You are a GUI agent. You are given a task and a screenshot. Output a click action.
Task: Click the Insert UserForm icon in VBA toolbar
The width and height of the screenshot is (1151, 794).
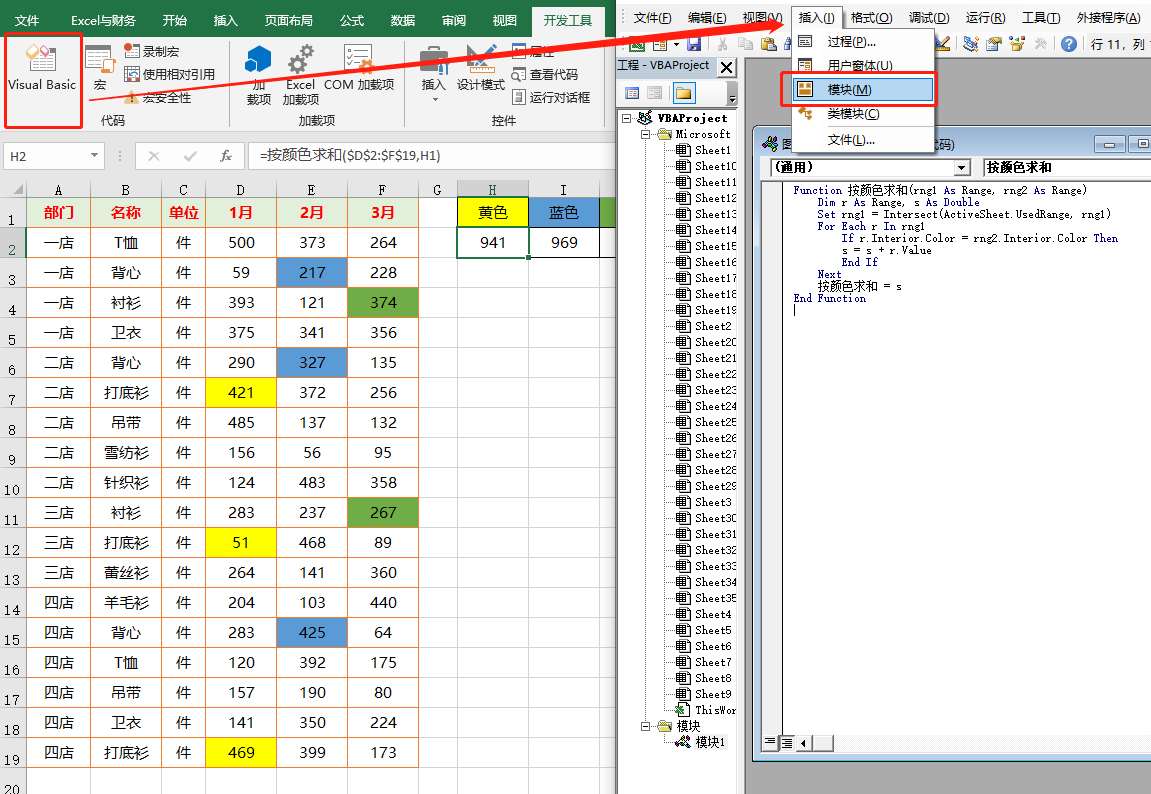click(660, 45)
